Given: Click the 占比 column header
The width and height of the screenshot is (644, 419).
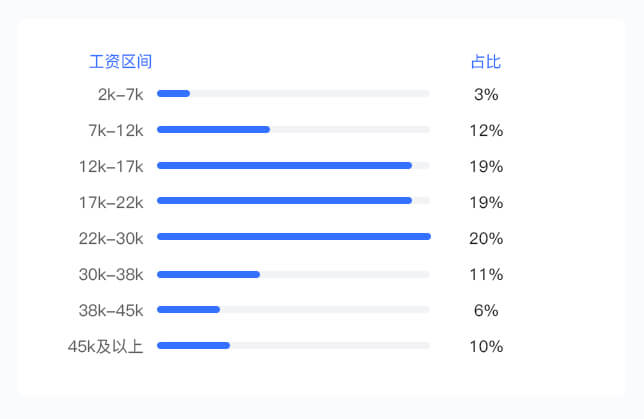Looking at the screenshot, I should click(x=486, y=62).
